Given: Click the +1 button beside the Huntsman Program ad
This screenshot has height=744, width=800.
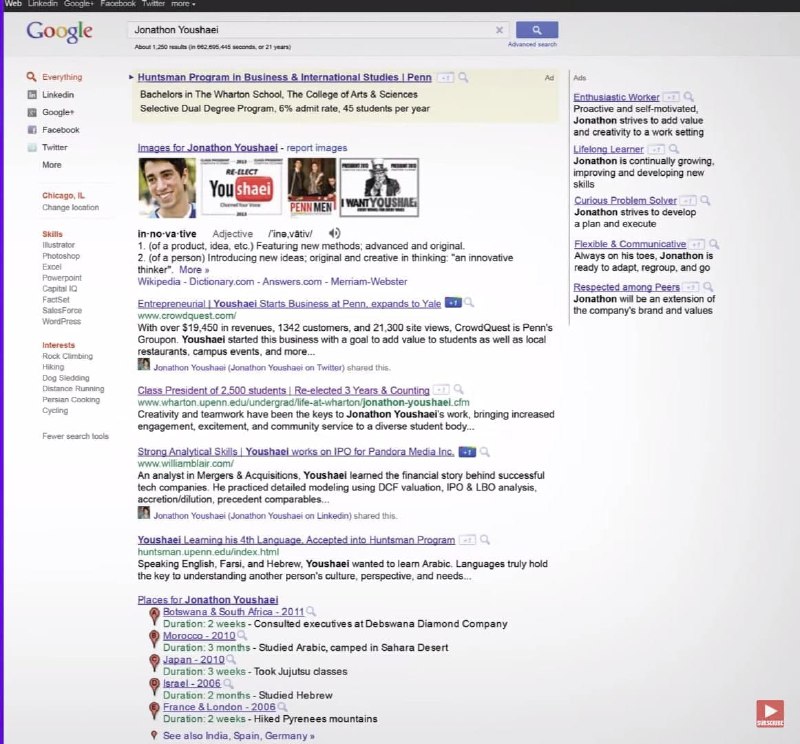Looking at the screenshot, I should [445, 78].
